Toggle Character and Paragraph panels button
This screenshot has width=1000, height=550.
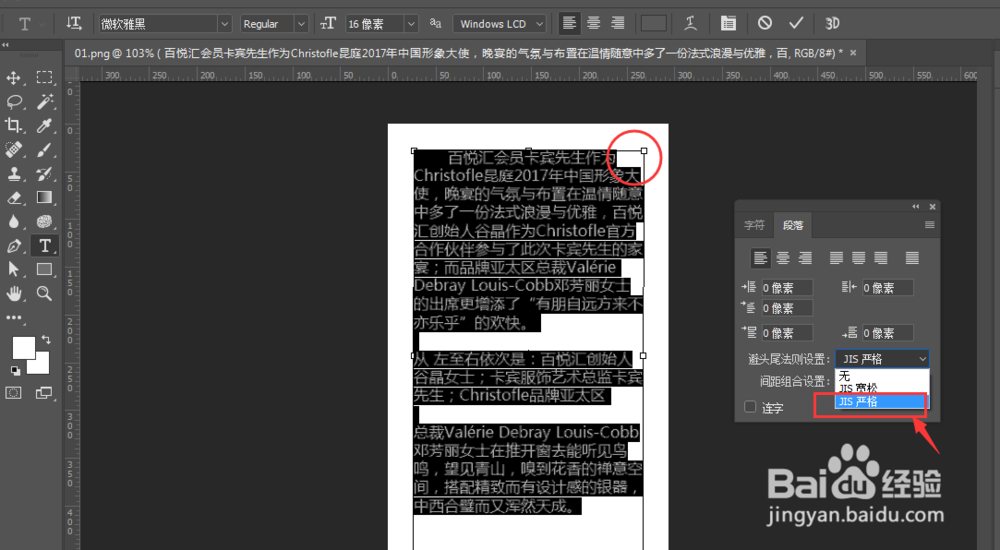click(728, 24)
